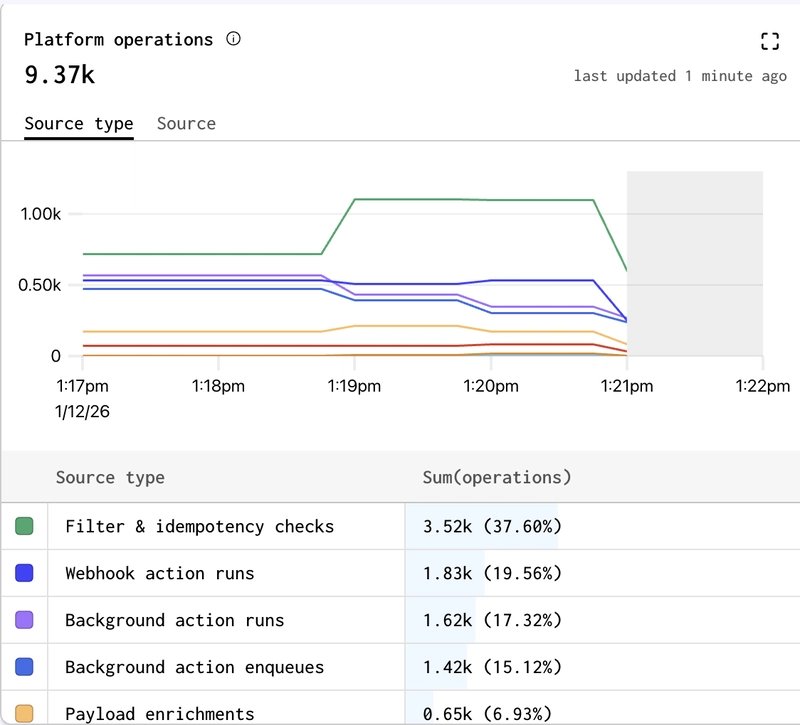Click the 9.37k total operations figure

(x=59, y=75)
